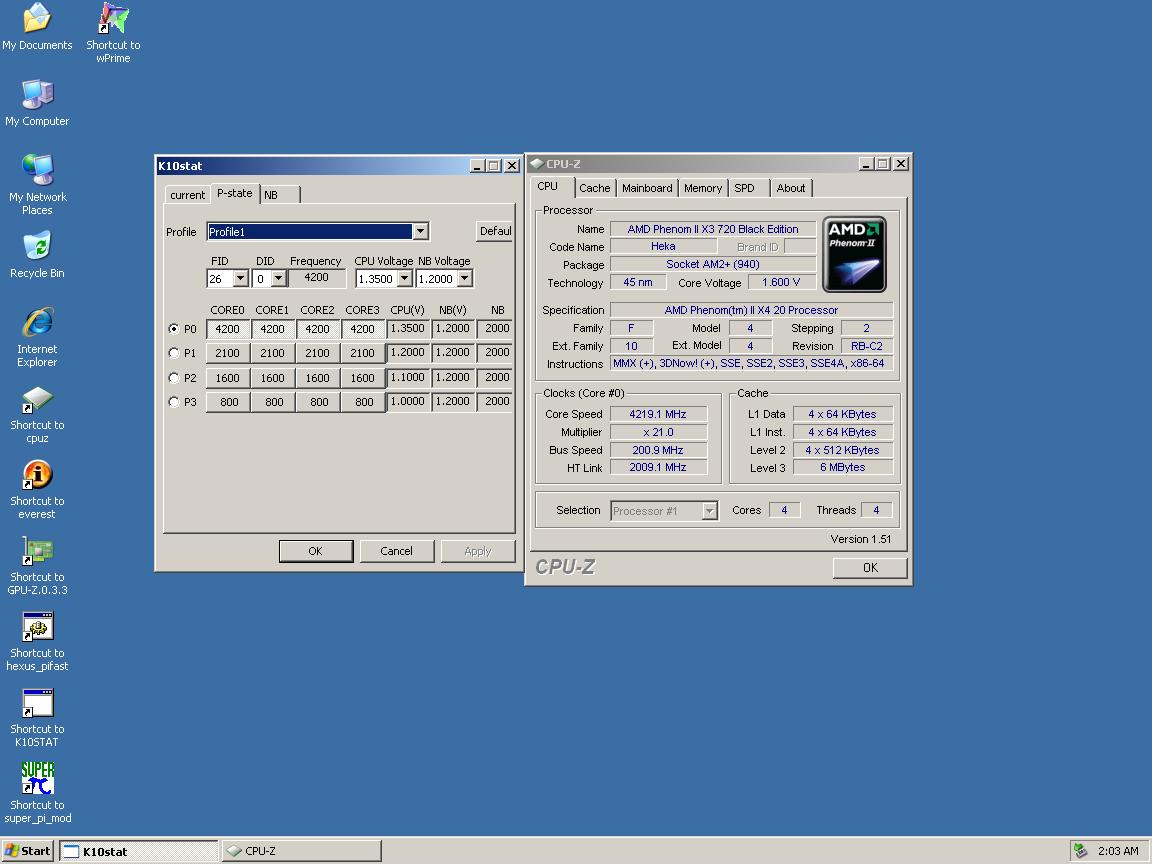1152x864 pixels.
Task: Open the GPU-Z.0.3.3 shortcut icon
Action: tap(37, 553)
